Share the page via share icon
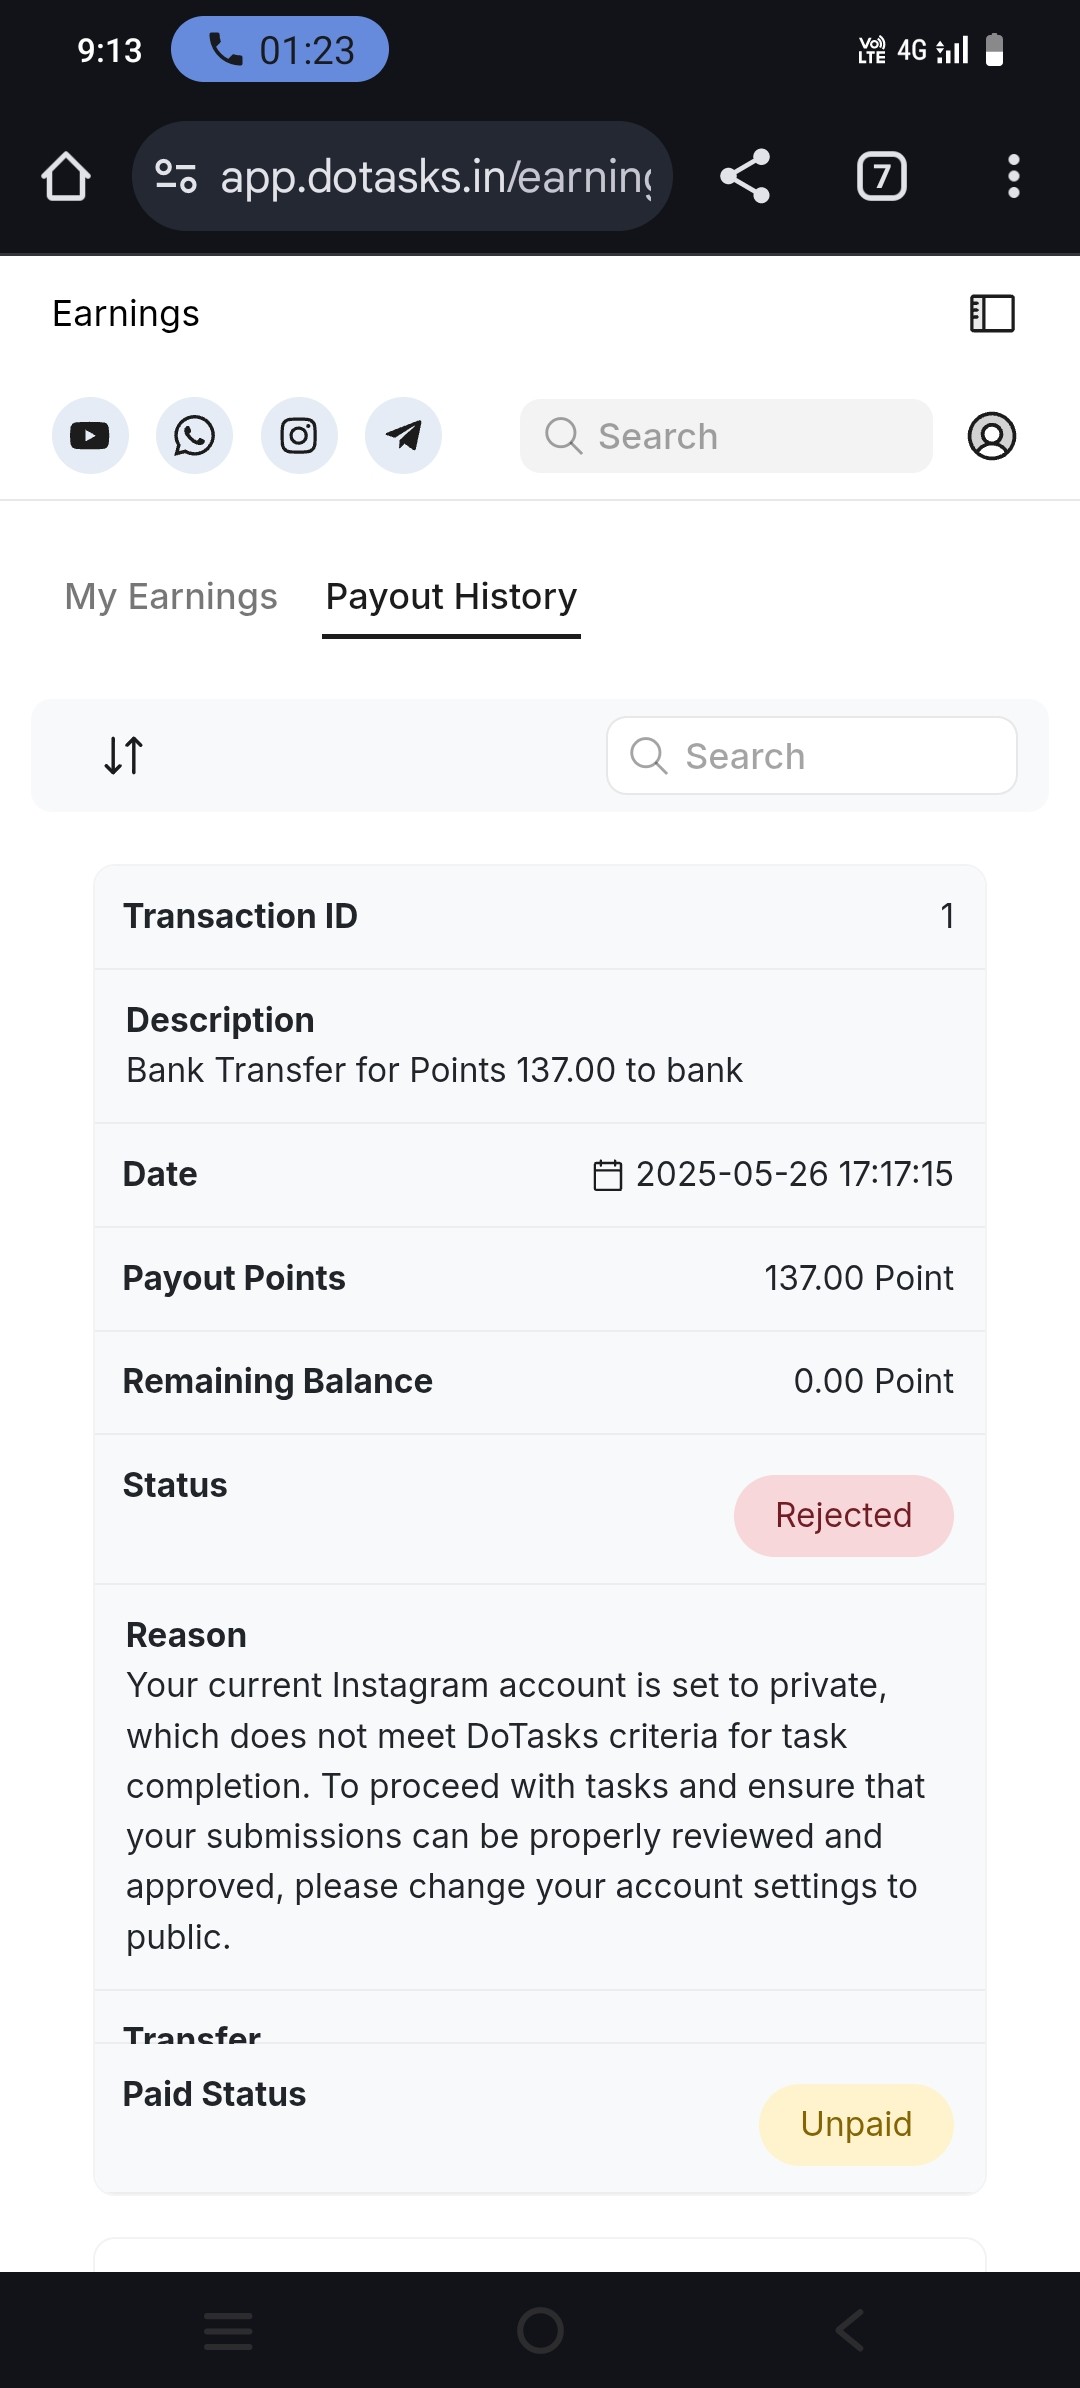Image resolution: width=1080 pixels, height=2388 pixels. [x=745, y=177]
